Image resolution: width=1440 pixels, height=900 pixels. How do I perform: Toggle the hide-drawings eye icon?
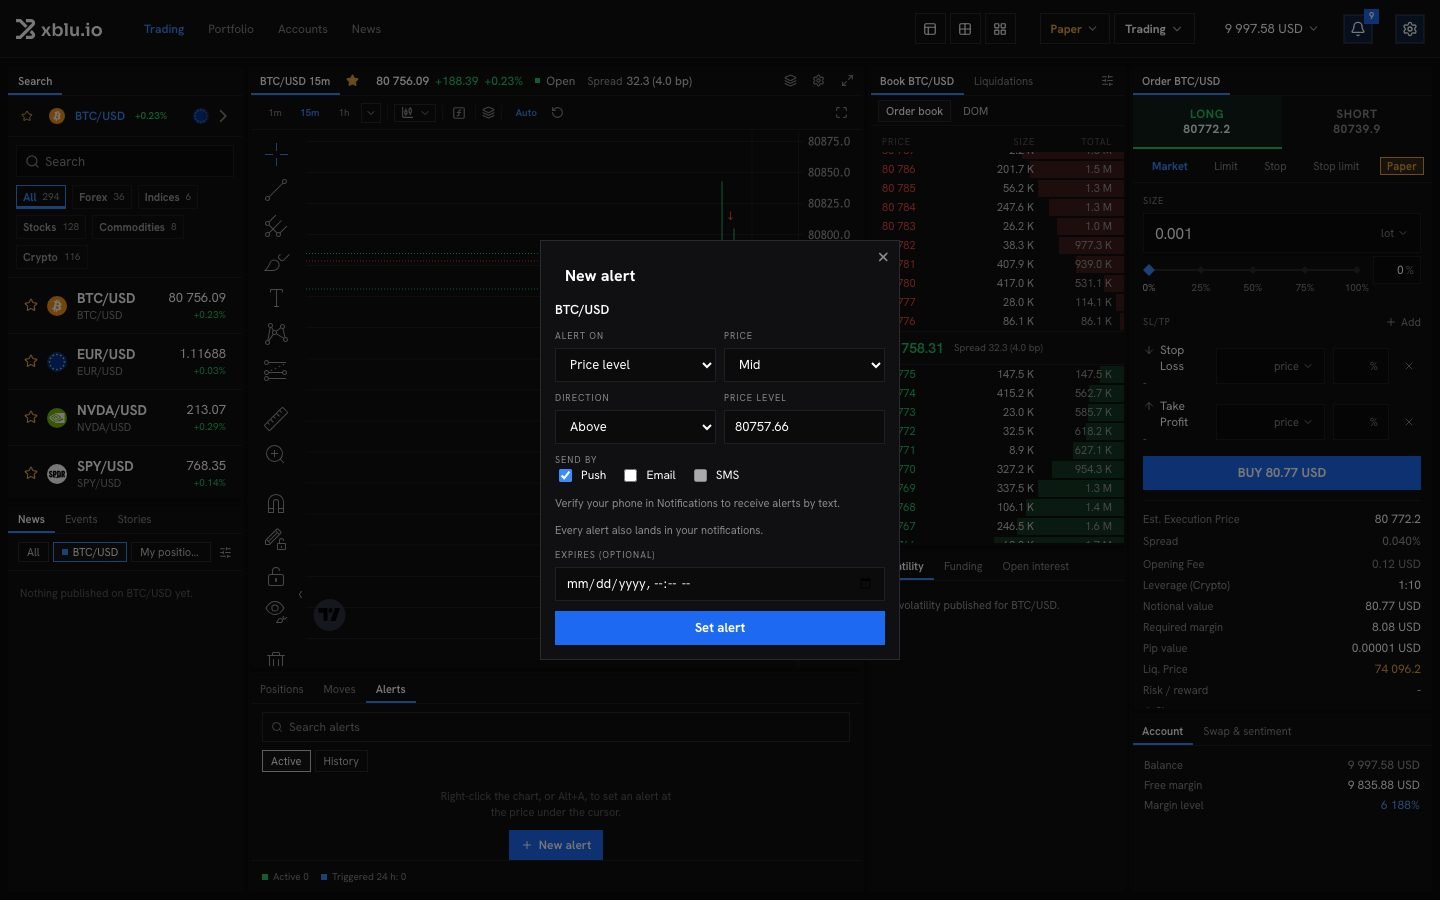276,610
